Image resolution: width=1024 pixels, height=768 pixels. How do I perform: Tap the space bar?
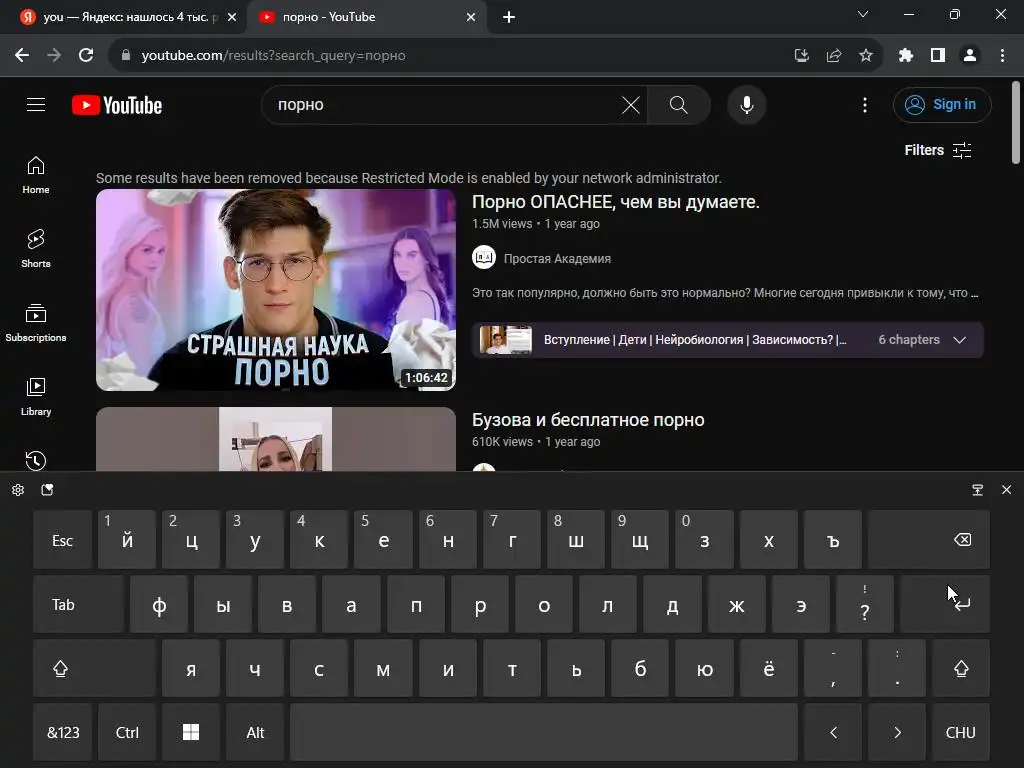coord(544,732)
